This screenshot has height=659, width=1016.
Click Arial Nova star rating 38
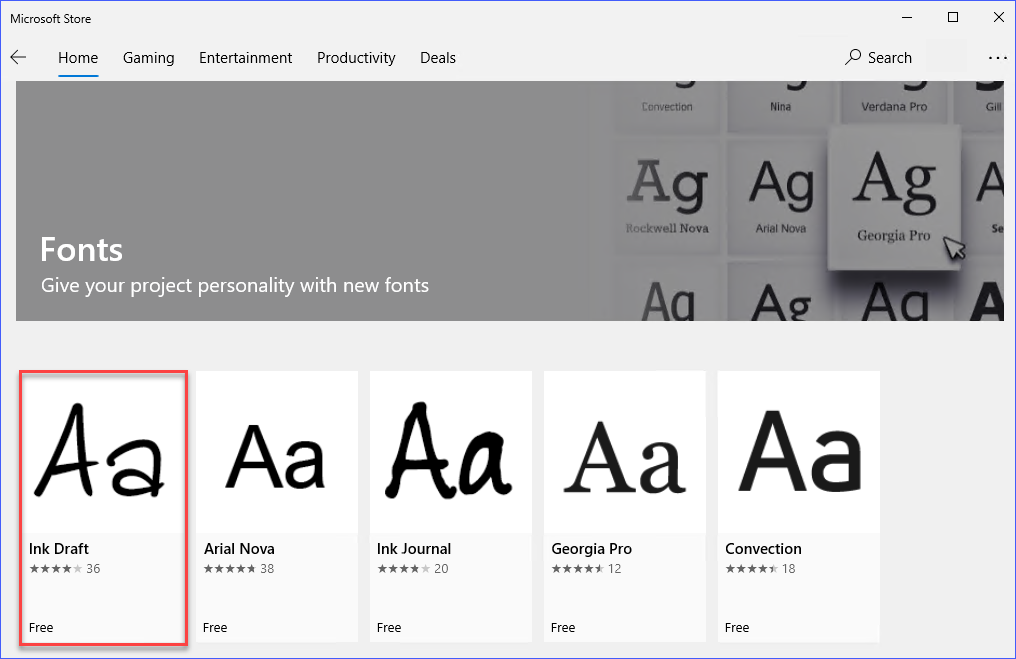239,569
